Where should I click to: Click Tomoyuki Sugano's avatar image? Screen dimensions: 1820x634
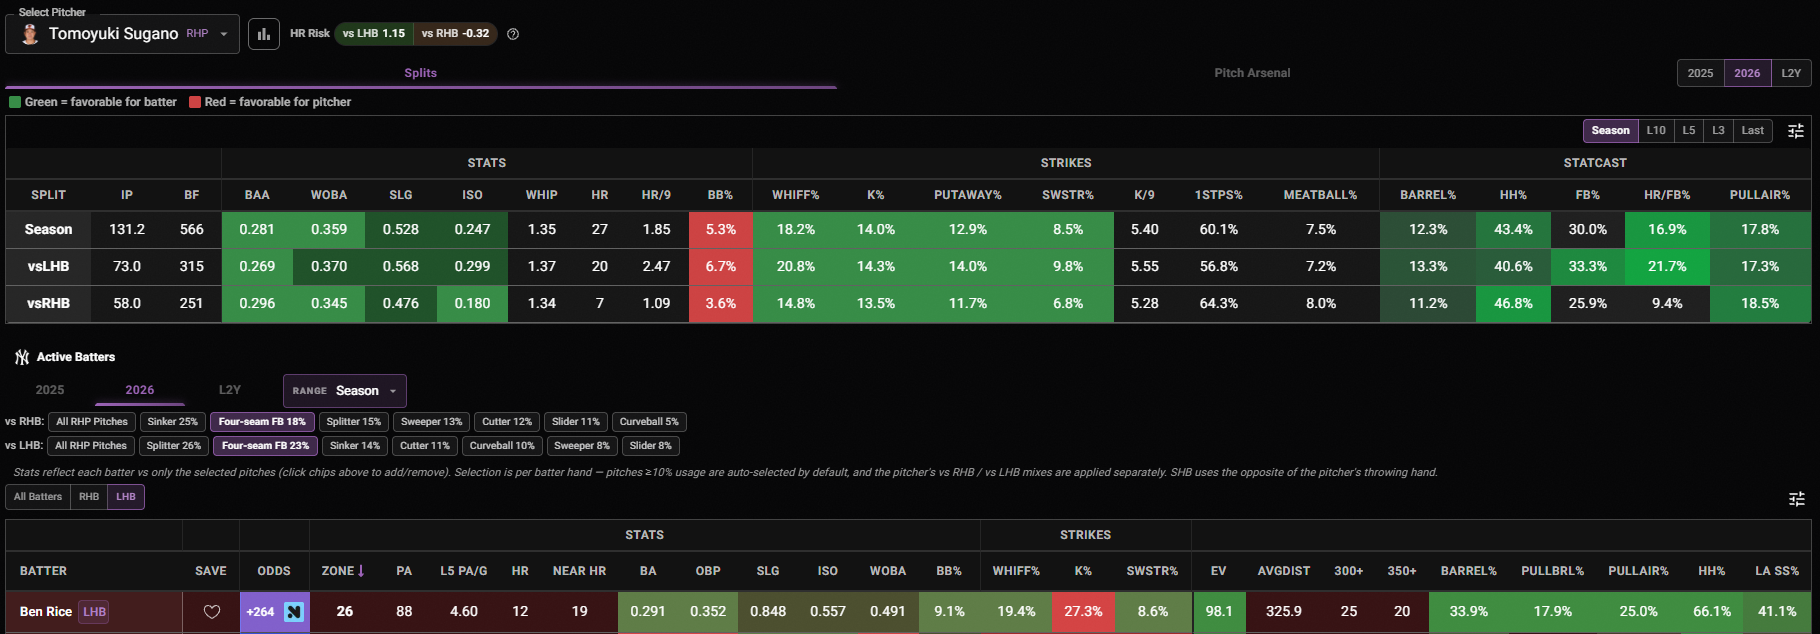click(30, 34)
